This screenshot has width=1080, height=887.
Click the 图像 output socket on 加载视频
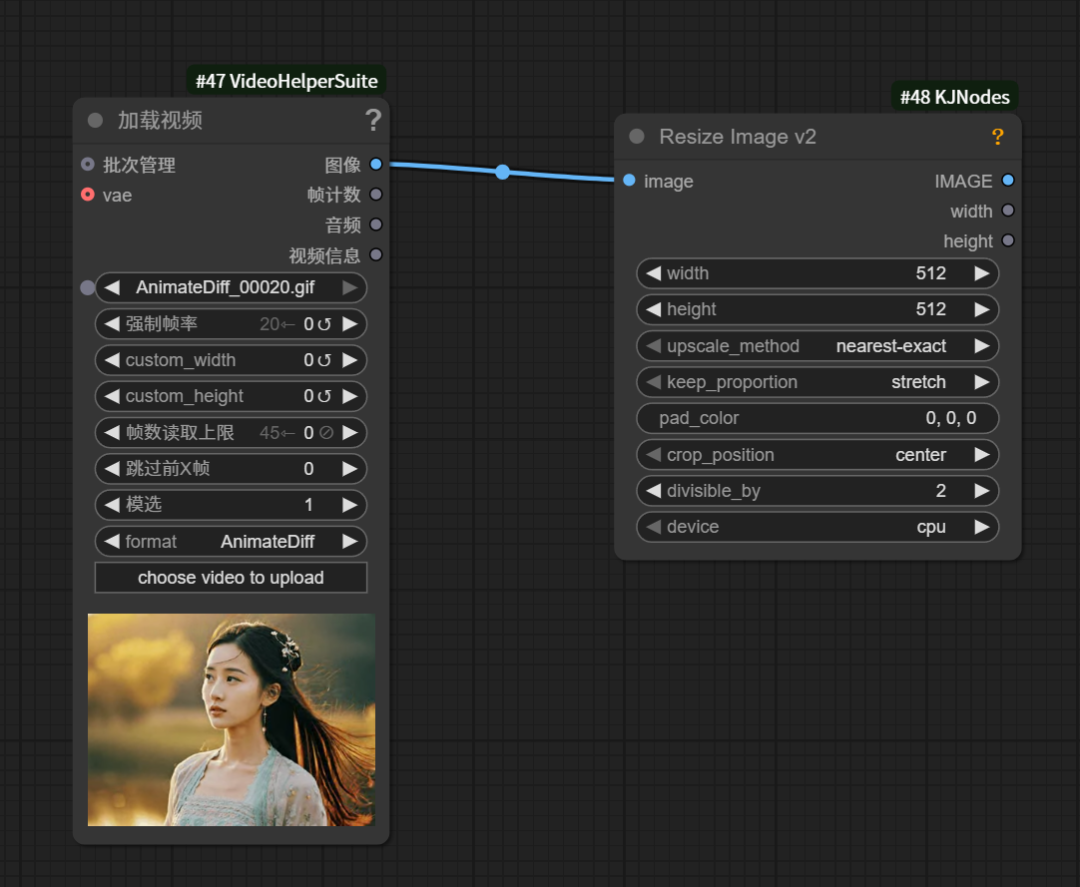pyautogui.click(x=376, y=164)
